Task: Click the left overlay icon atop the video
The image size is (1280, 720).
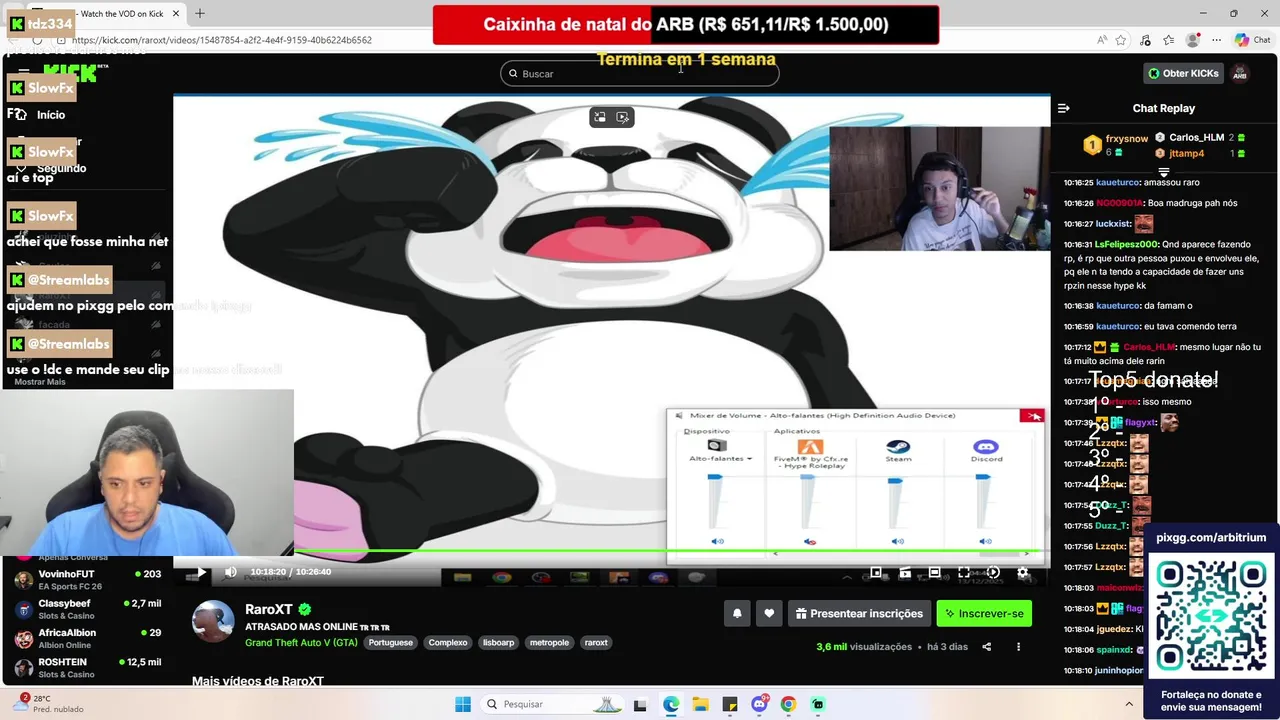Action: point(600,117)
